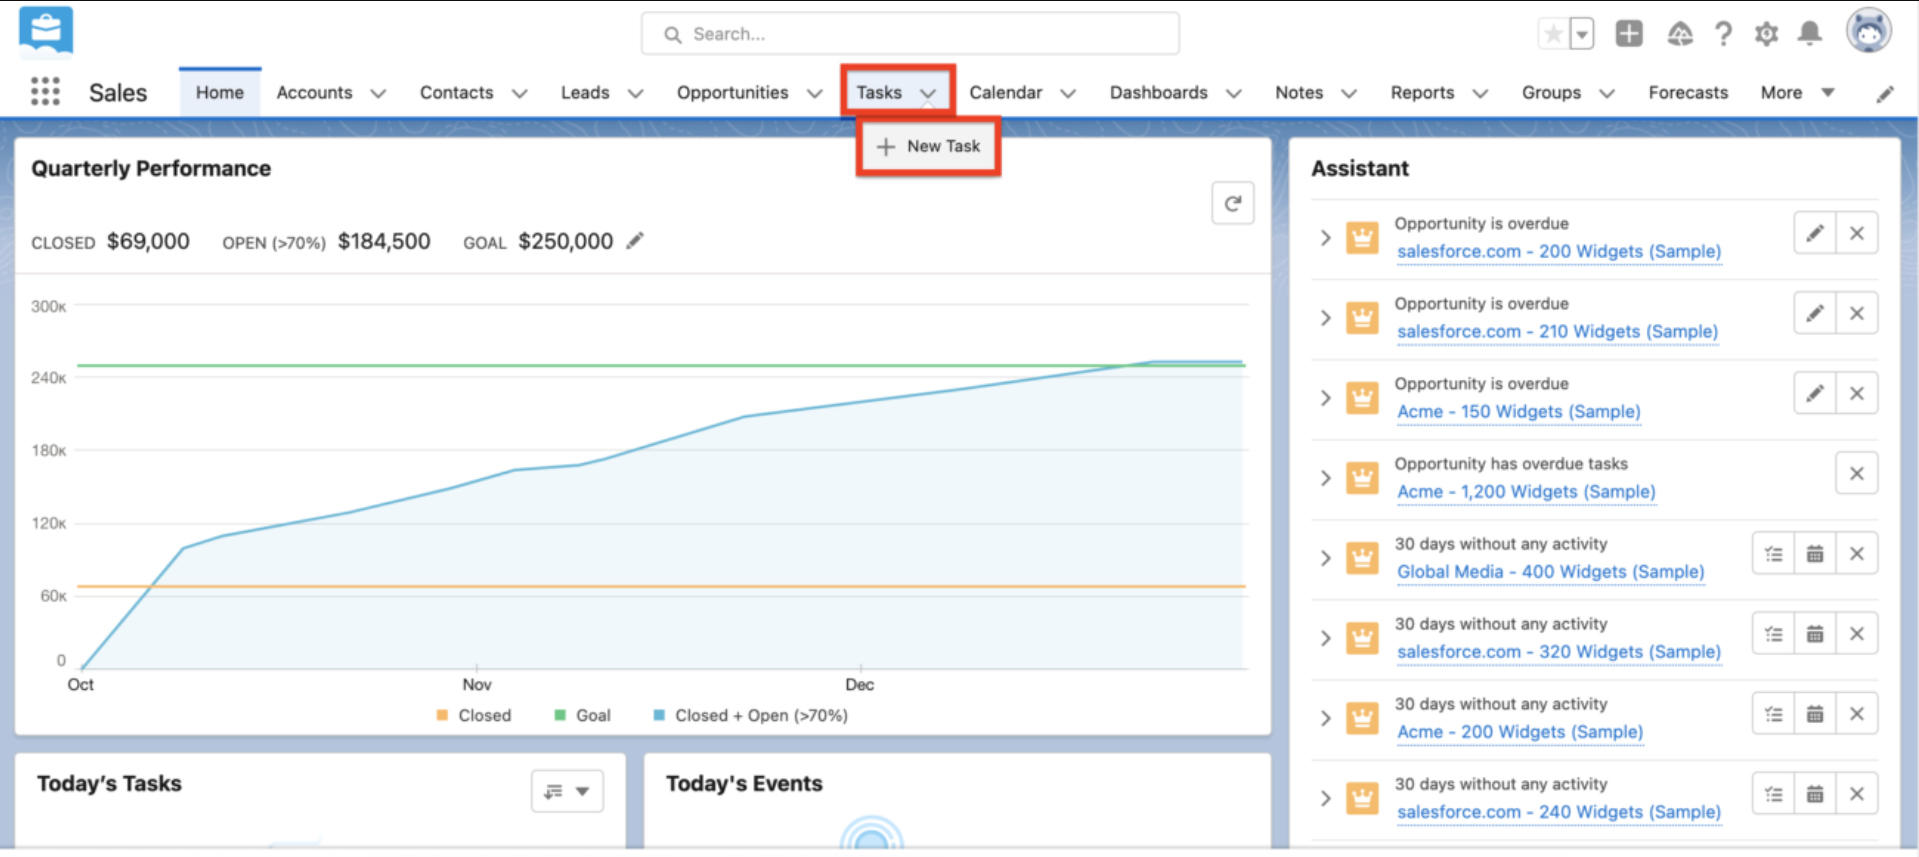The image size is (1919, 857).
Task: Expand the salesforce.com 200 Widgets assistant item
Action: [x=1325, y=238]
